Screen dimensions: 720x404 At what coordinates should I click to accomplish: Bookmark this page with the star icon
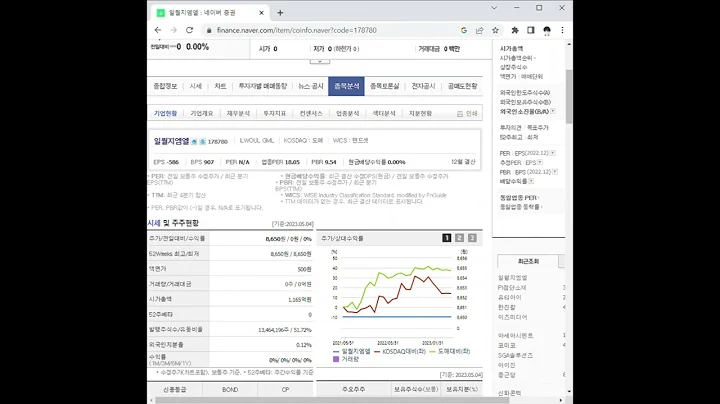(x=495, y=30)
